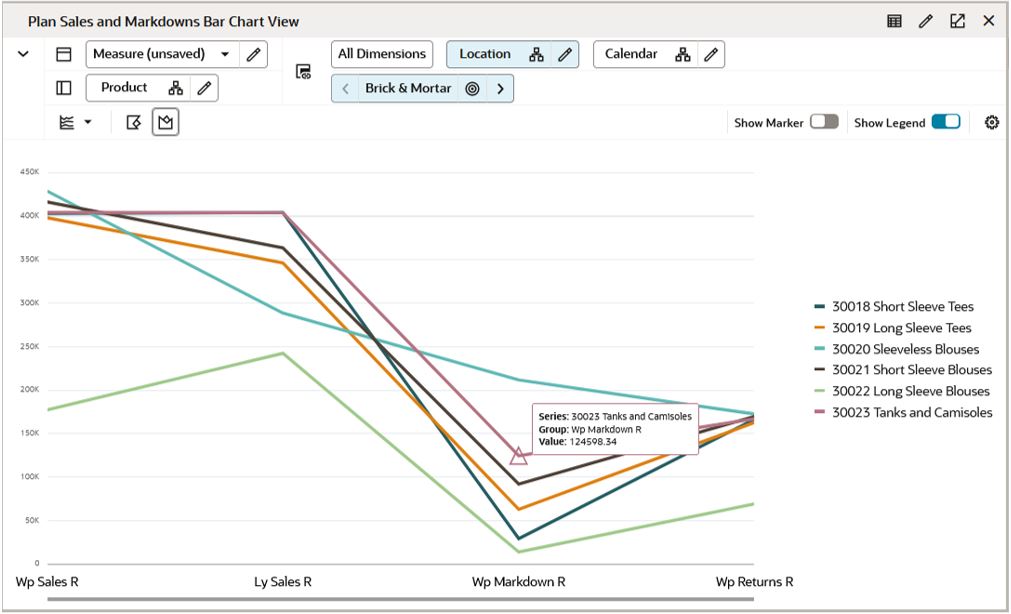1011x614 pixels.
Task: Click the Product hierarchy icon
Action: [x=178, y=87]
